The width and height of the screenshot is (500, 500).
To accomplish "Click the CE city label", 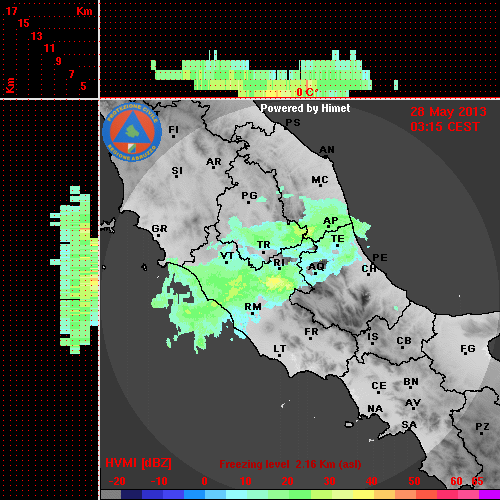I will (379, 387).
